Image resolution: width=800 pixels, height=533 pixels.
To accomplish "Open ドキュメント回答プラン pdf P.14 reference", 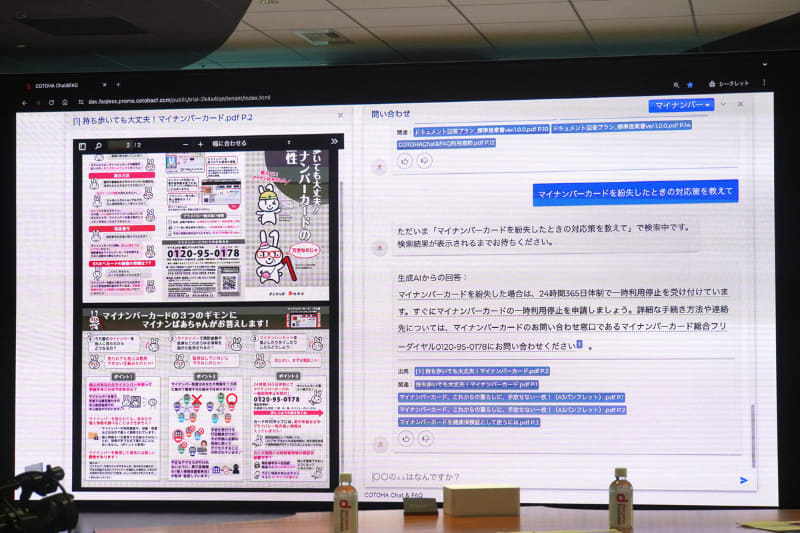I will [622, 126].
